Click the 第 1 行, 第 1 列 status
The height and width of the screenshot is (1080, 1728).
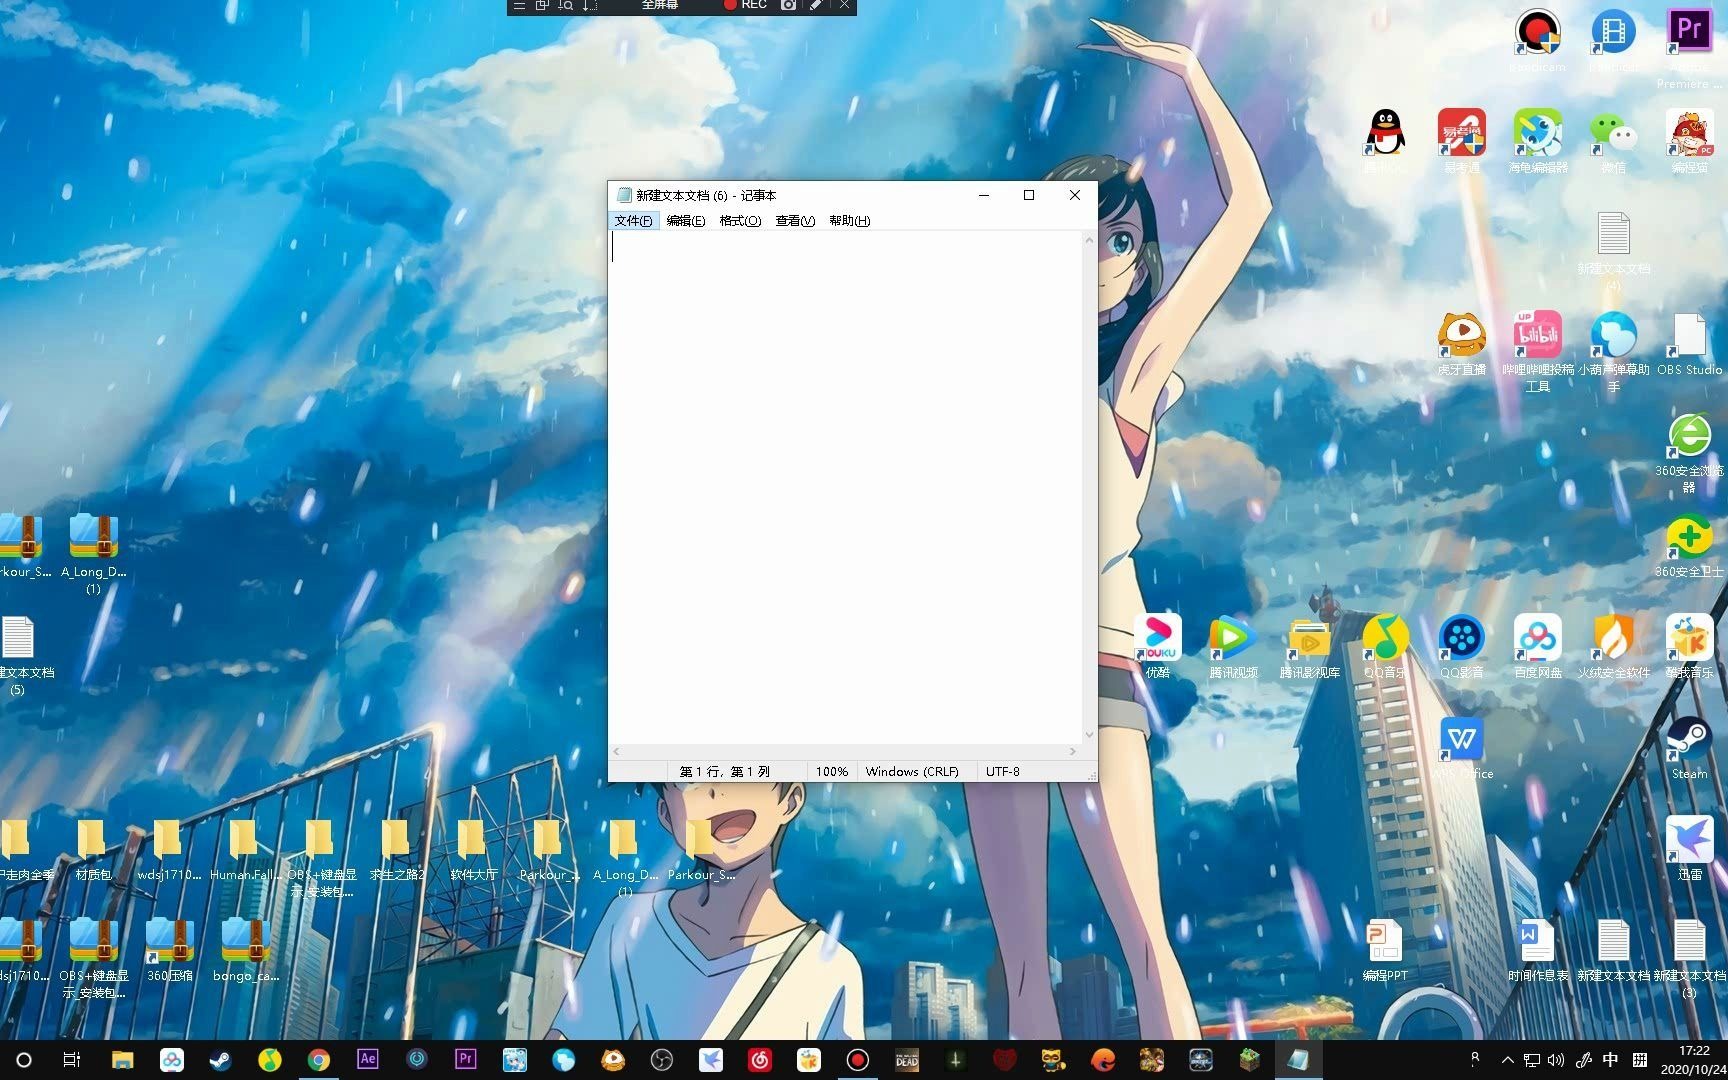[x=725, y=772]
